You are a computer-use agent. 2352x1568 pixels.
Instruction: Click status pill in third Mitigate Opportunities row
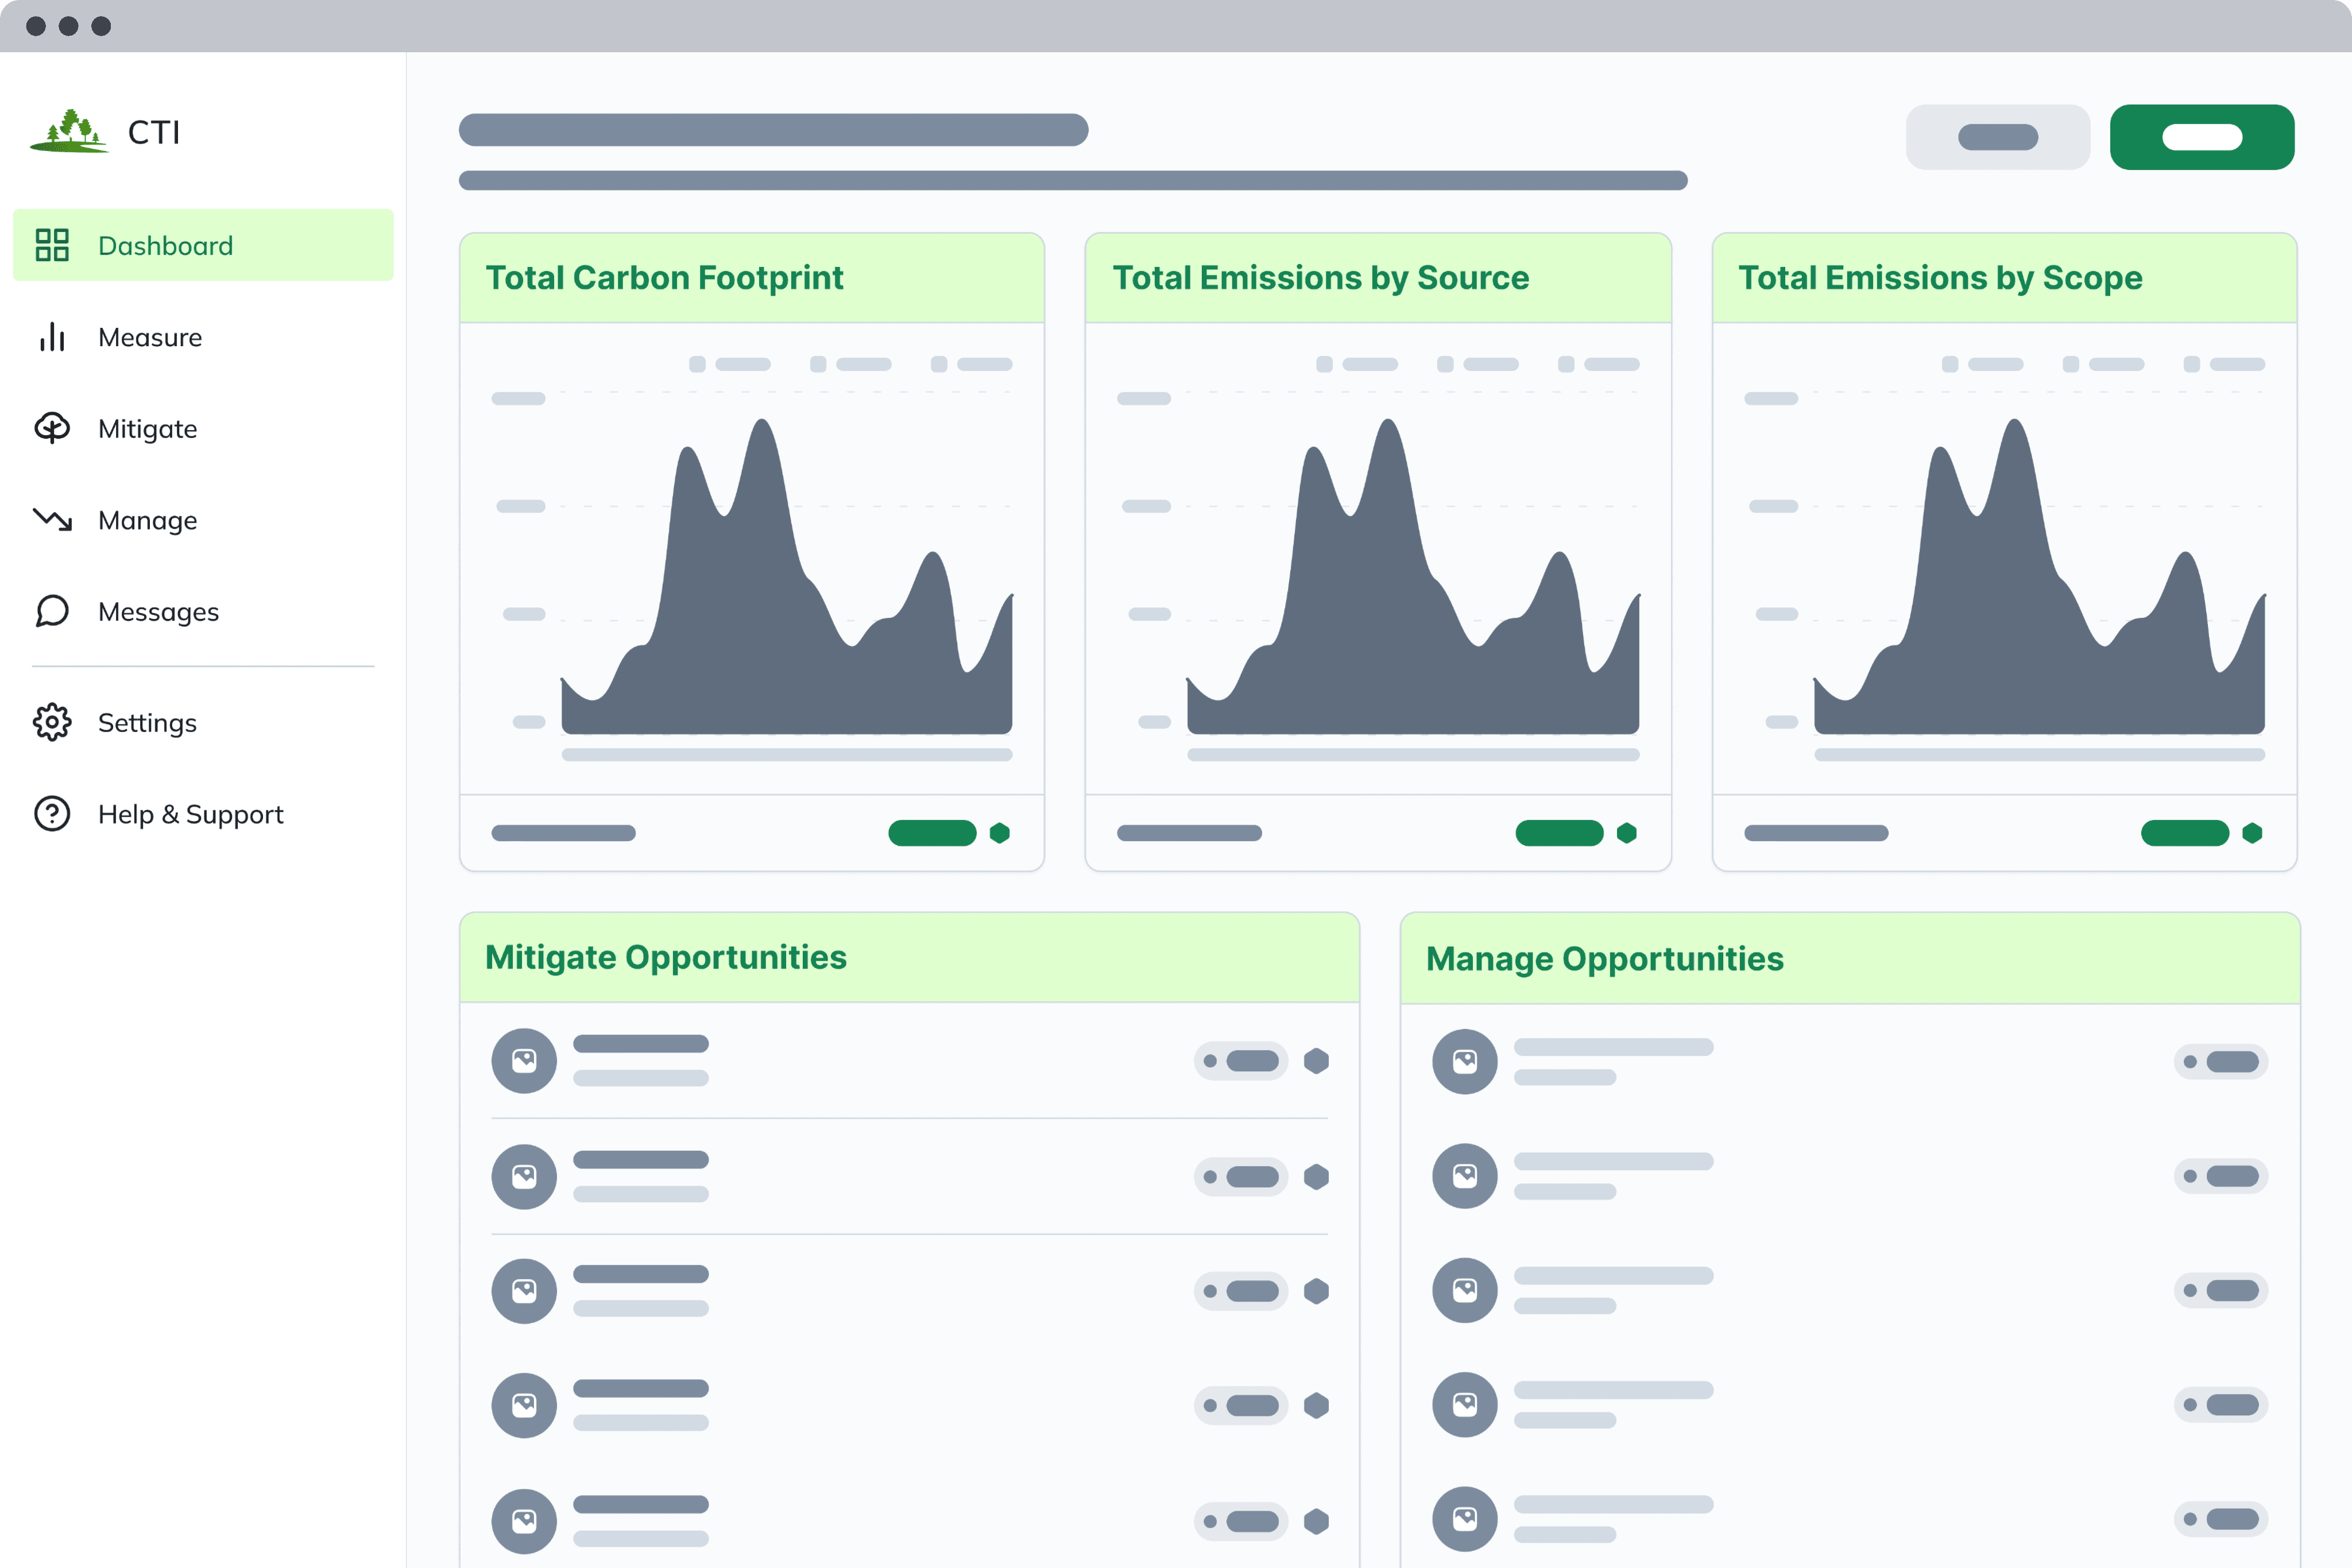click(x=1241, y=1291)
